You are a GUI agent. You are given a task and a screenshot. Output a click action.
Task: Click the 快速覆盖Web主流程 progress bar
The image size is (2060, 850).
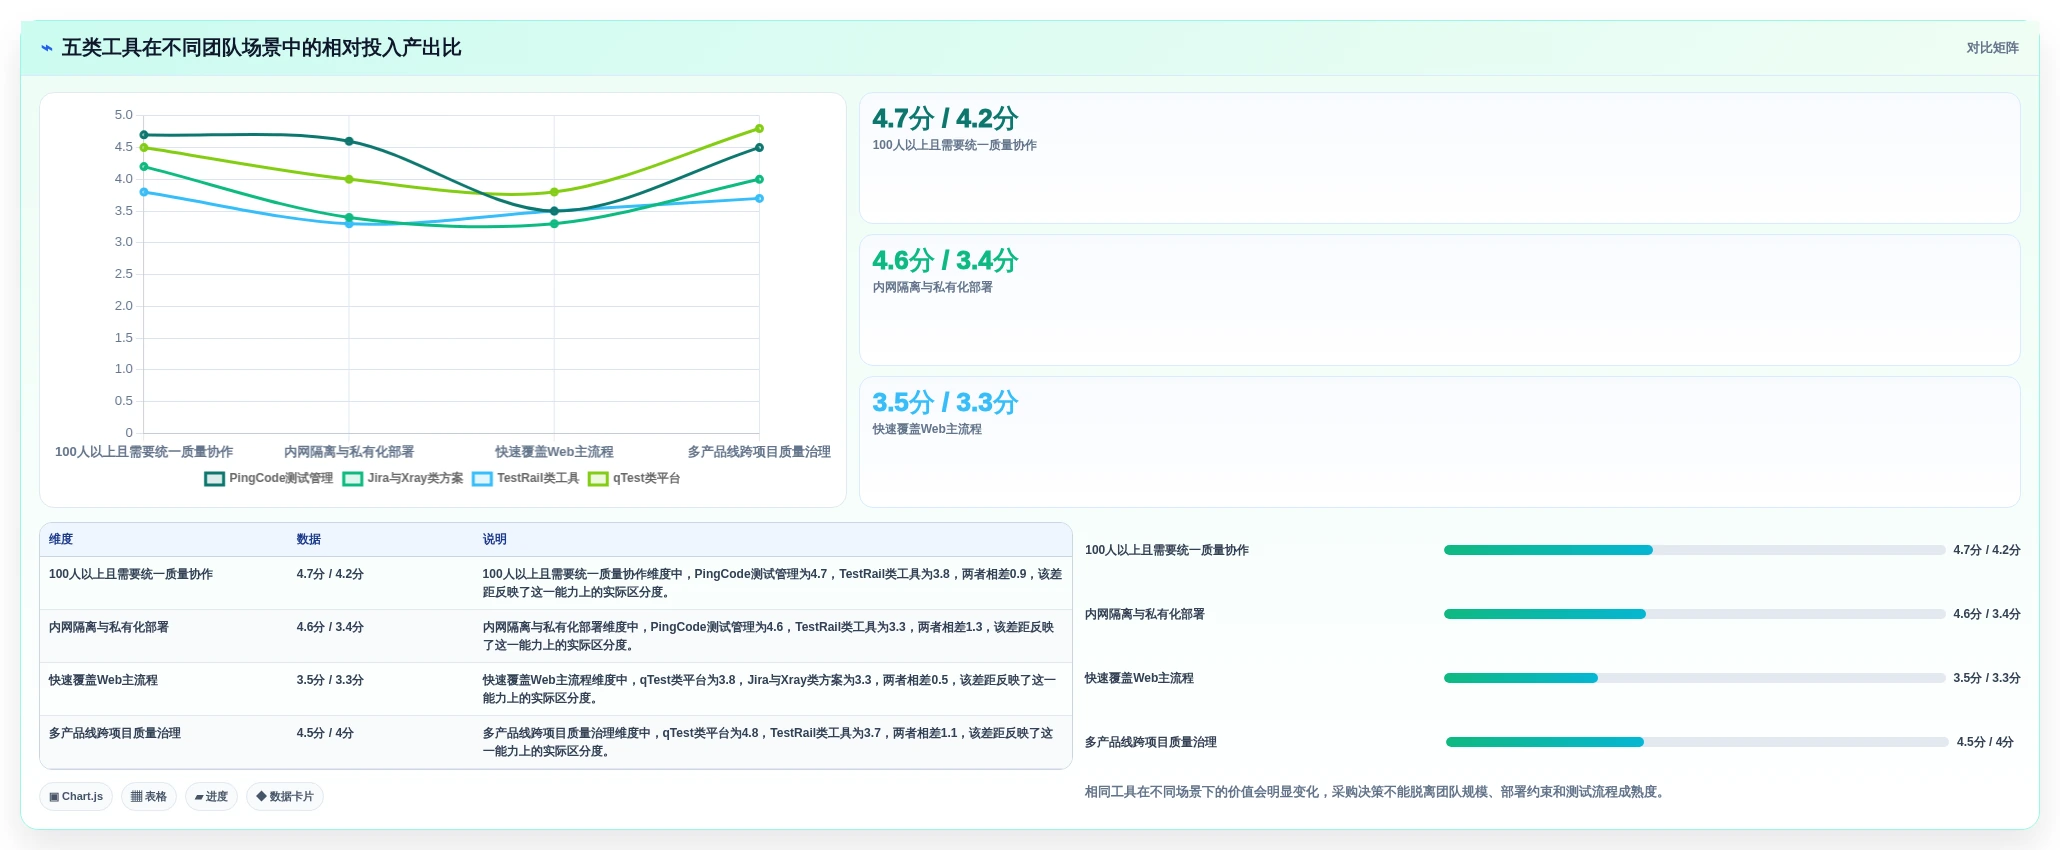tap(1694, 678)
